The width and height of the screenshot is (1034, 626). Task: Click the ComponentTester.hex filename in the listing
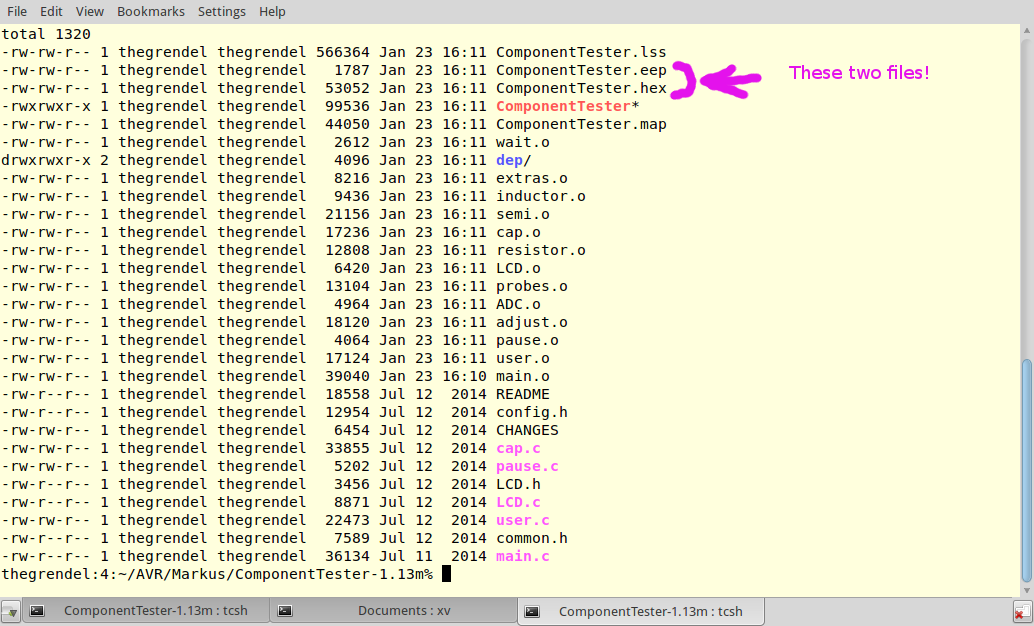coord(579,88)
